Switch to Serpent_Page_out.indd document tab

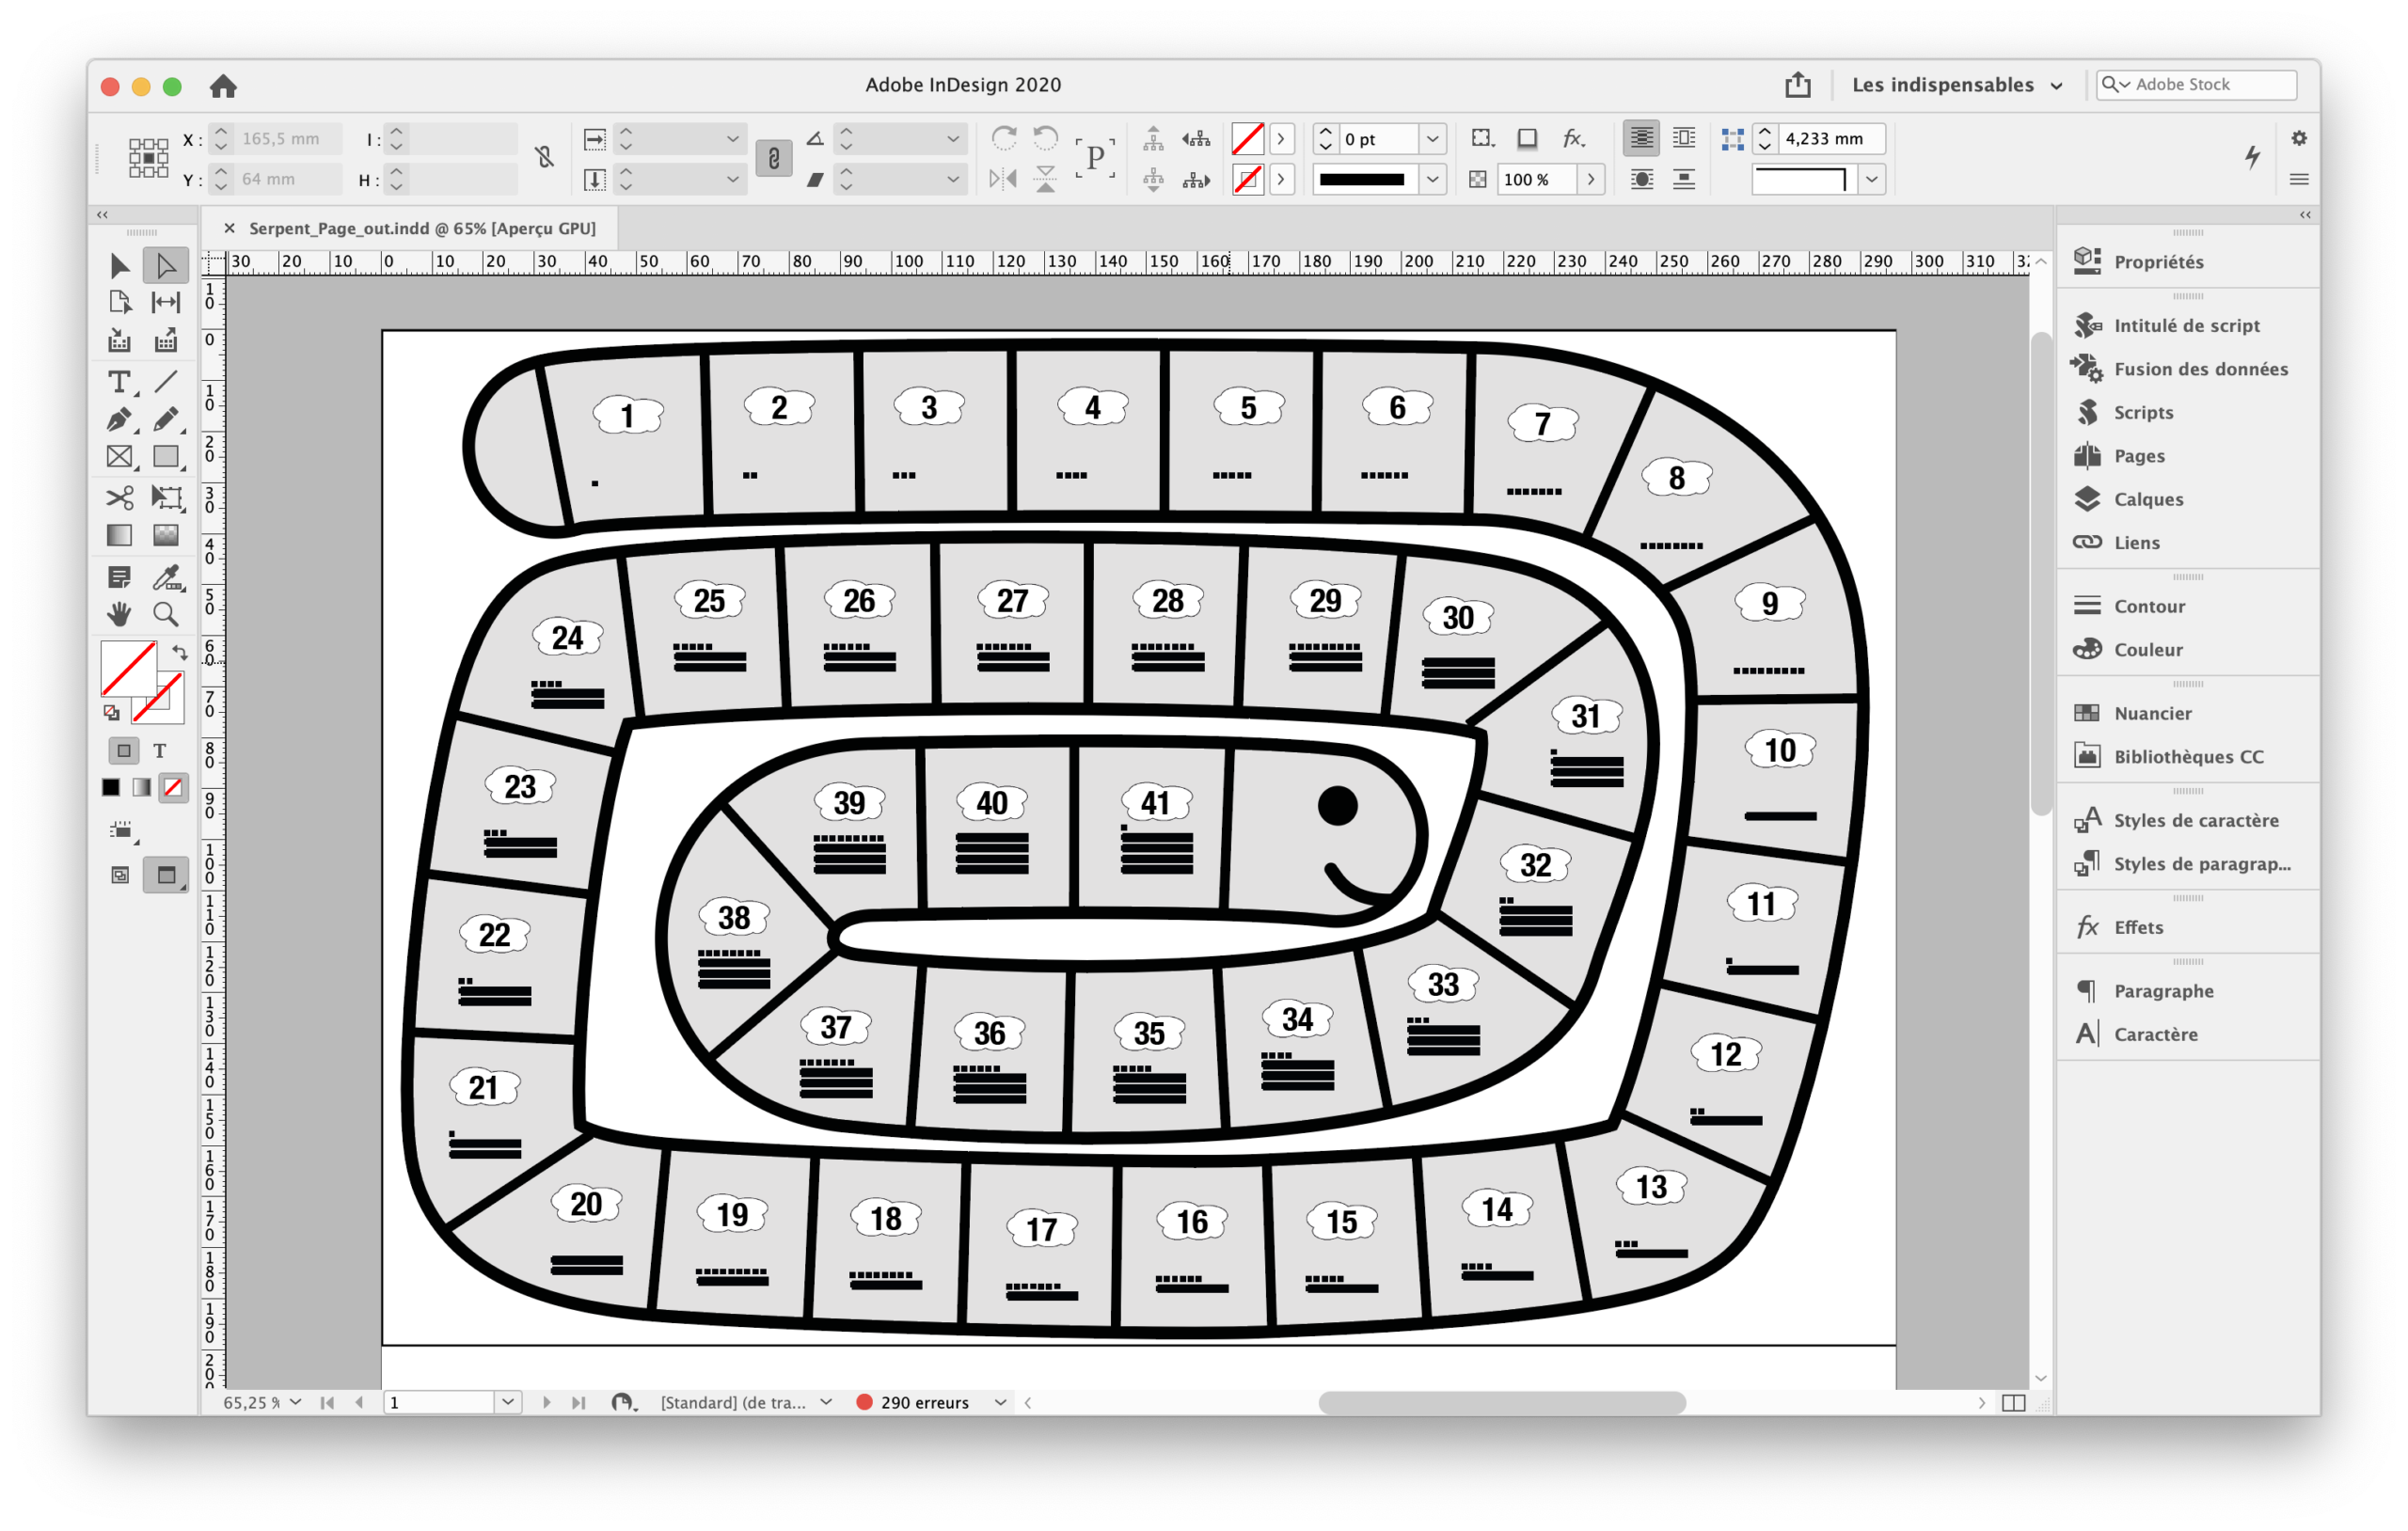421,228
